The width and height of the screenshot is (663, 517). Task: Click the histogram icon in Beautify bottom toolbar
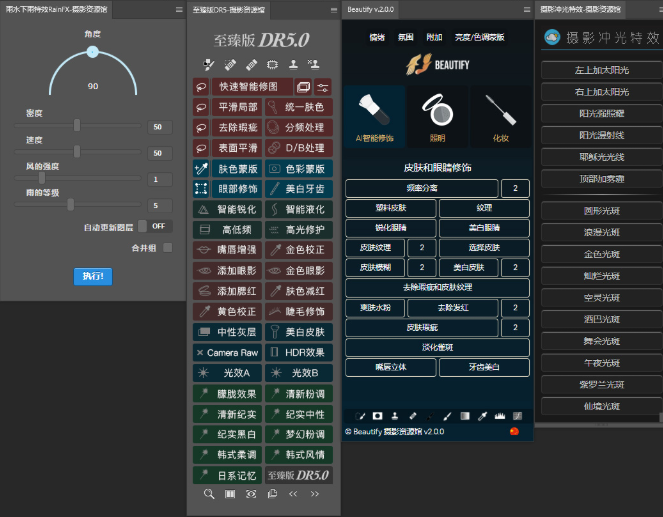tap(500, 416)
